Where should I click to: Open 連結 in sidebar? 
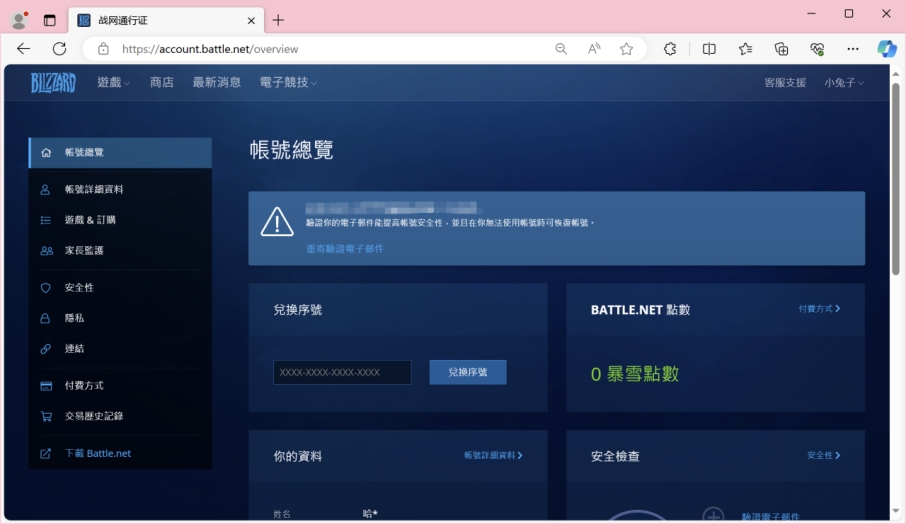120,349
